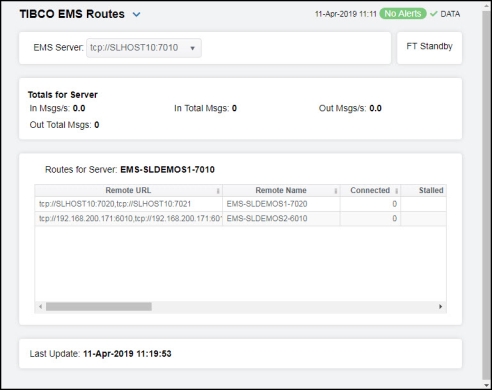Open the Connected column menu icon

click(396, 191)
